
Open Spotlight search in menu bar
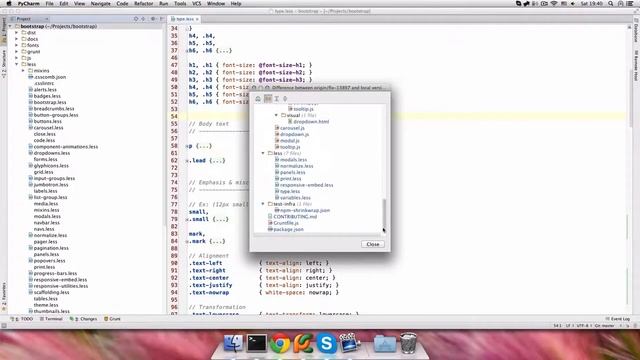611,4
